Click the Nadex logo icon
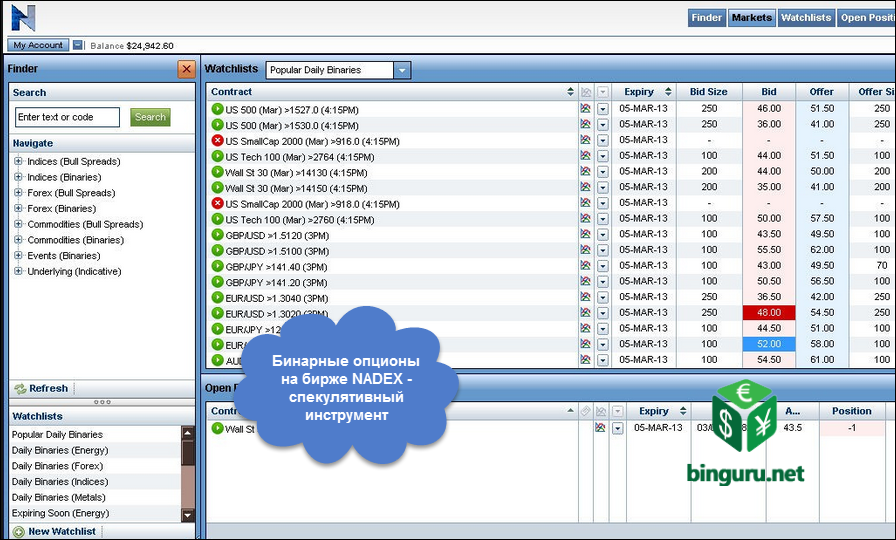Image resolution: width=896 pixels, height=540 pixels. tap(23, 18)
